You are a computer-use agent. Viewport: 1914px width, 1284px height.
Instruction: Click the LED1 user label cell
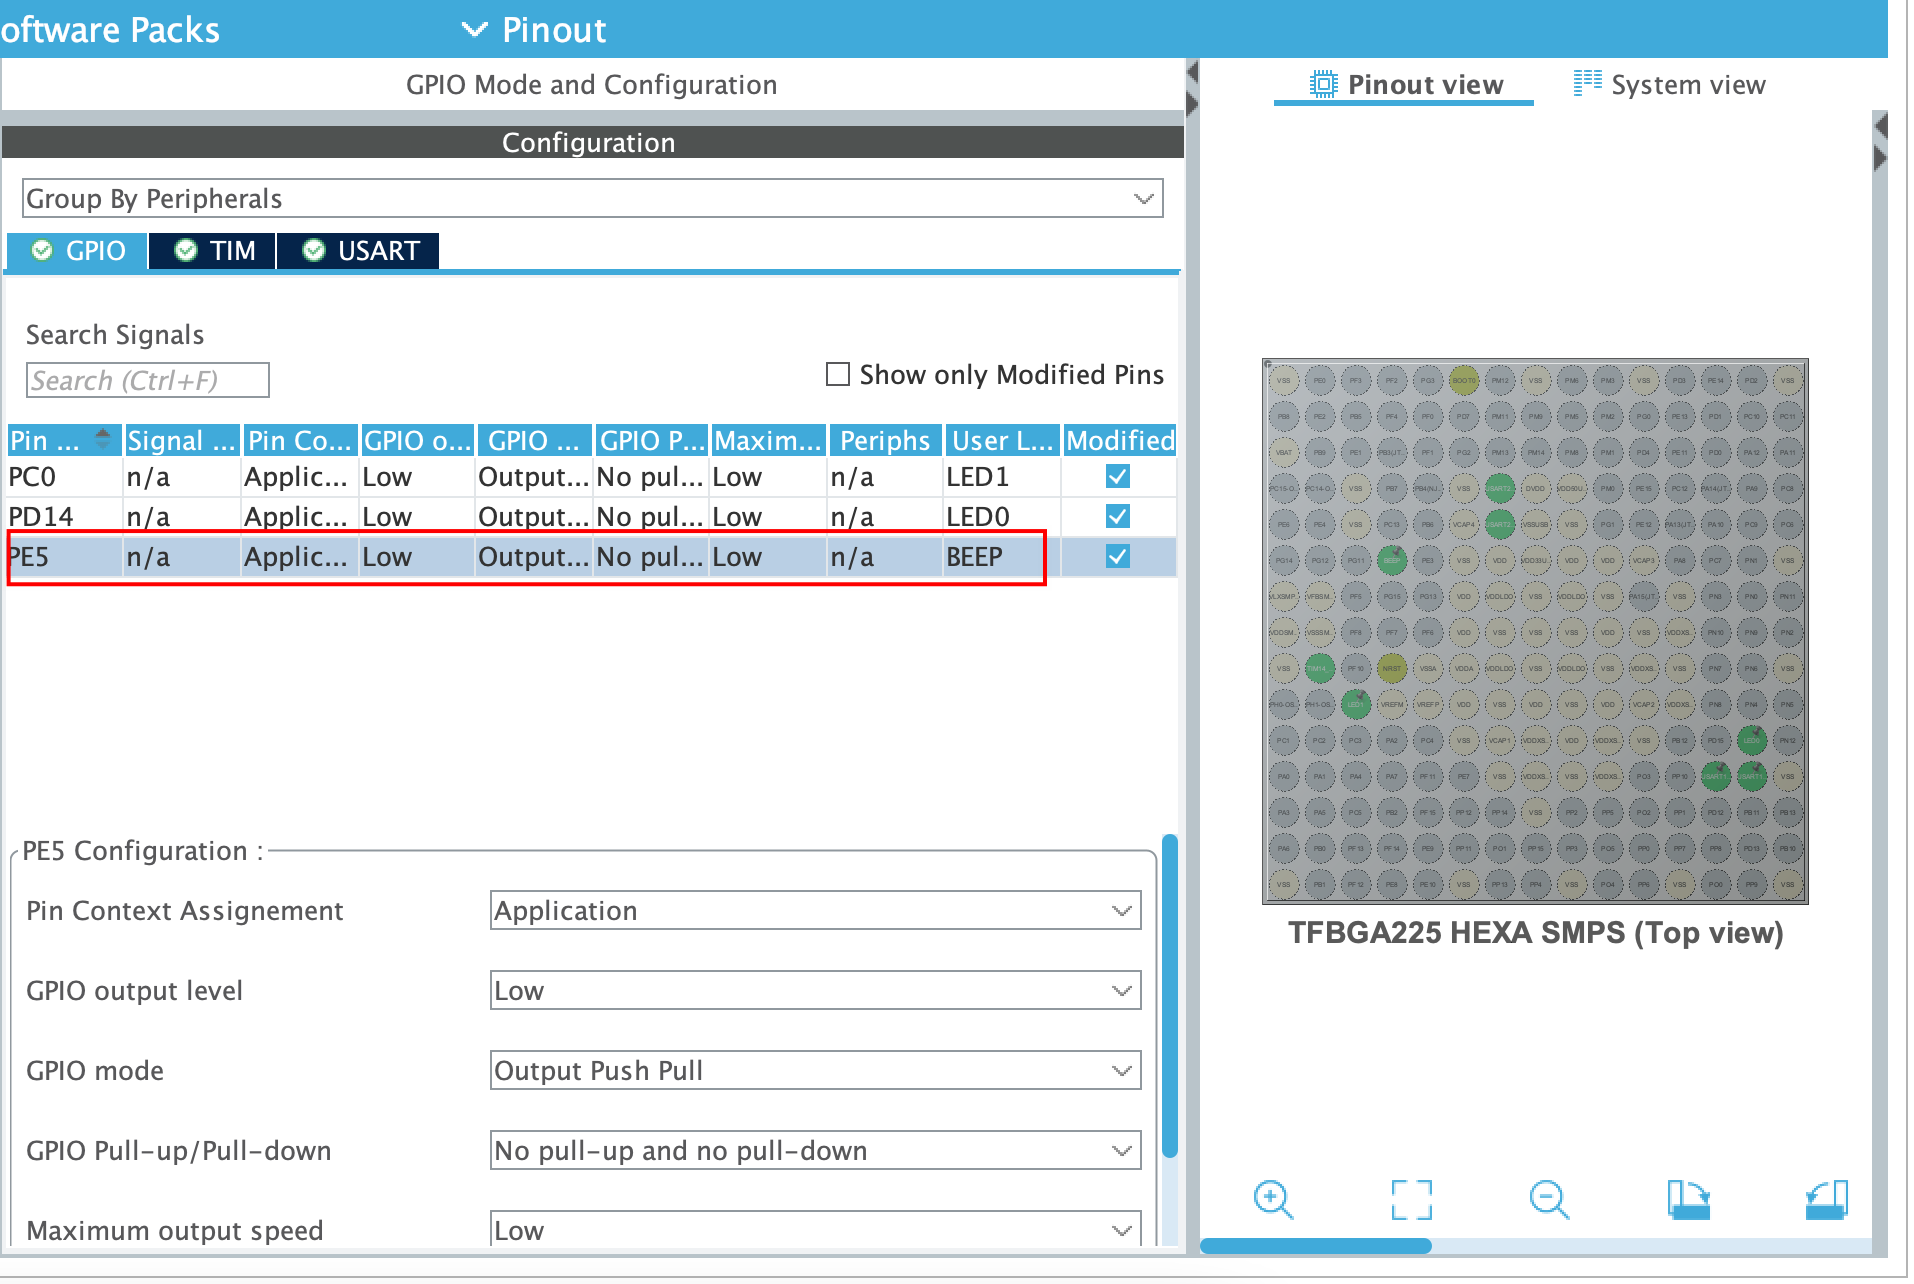click(1002, 477)
